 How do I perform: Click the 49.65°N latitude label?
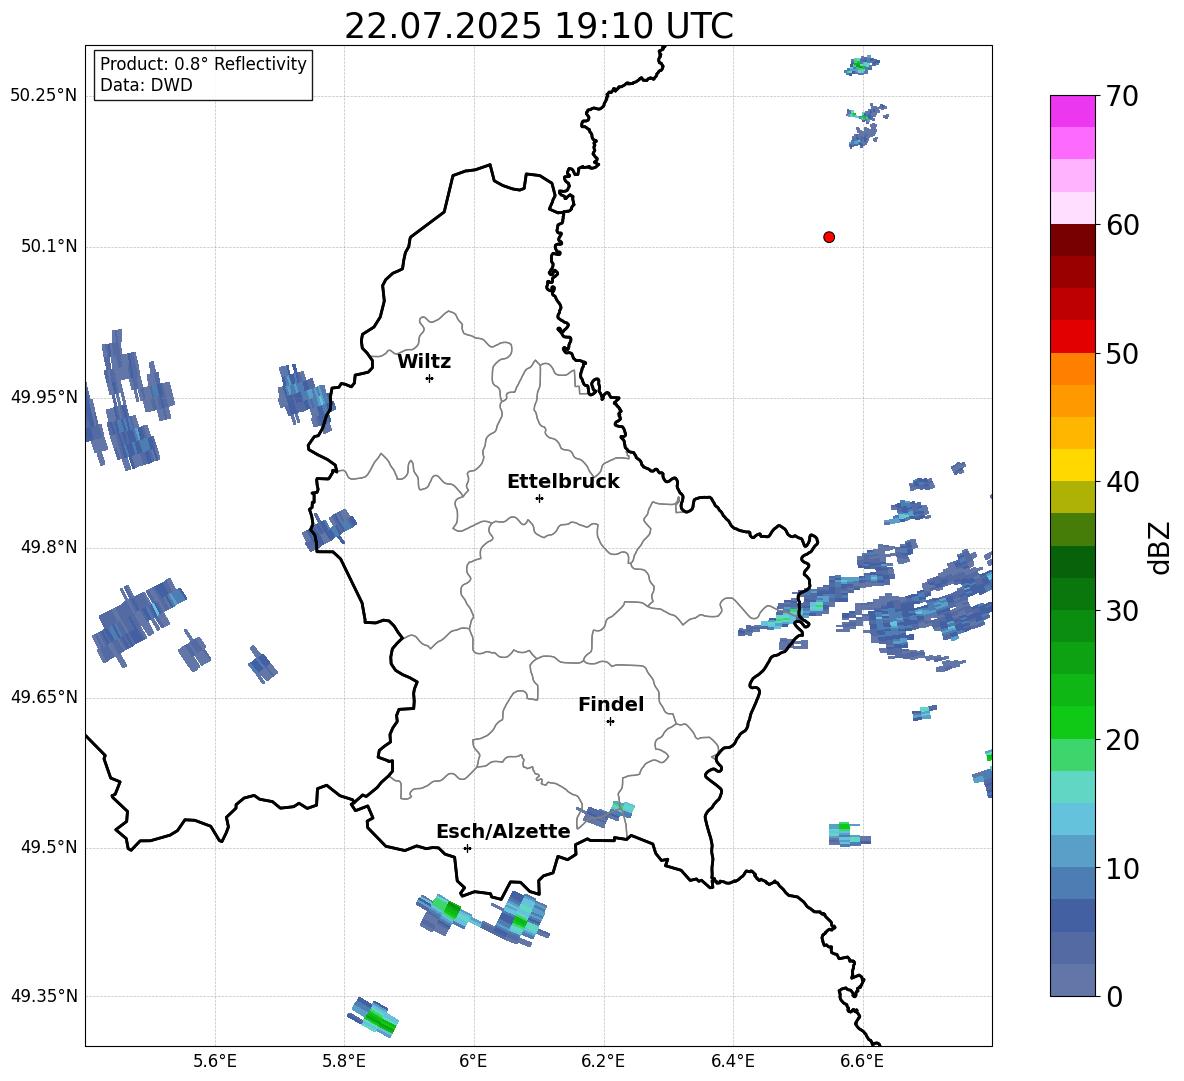pos(44,696)
